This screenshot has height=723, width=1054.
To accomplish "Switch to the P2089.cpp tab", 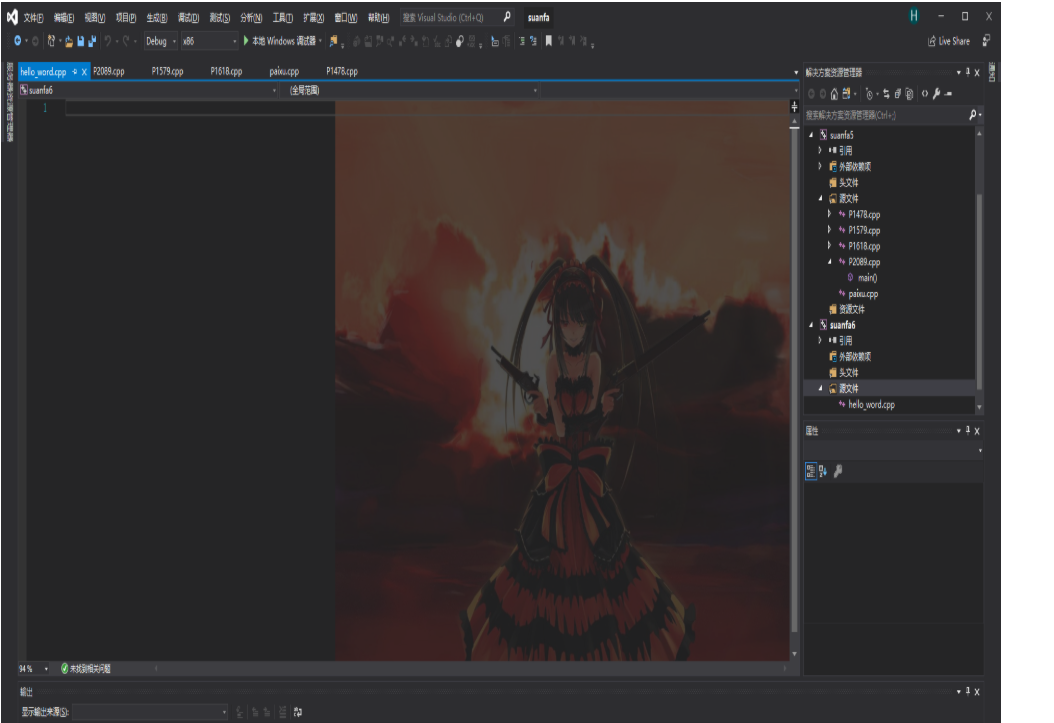I will tap(109, 71).
